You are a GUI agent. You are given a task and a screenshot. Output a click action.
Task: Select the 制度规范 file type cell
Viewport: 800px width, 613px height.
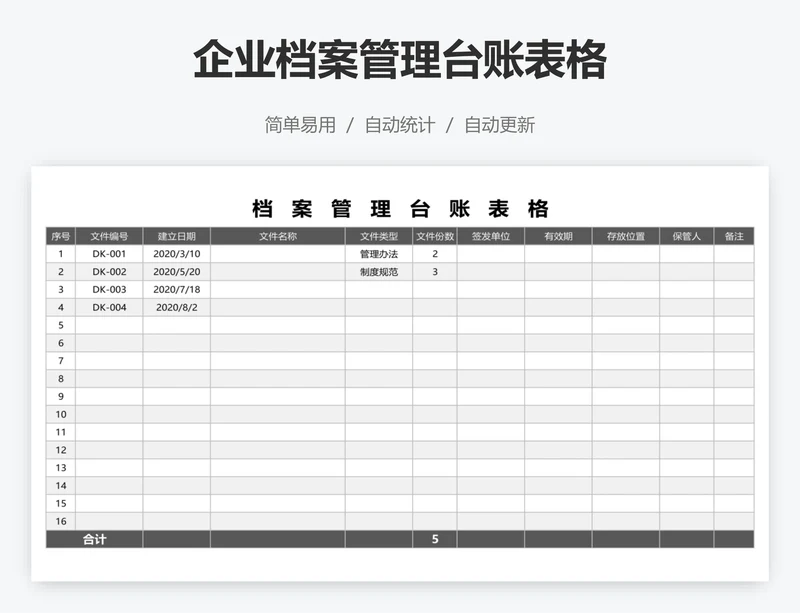click(379, 272)
